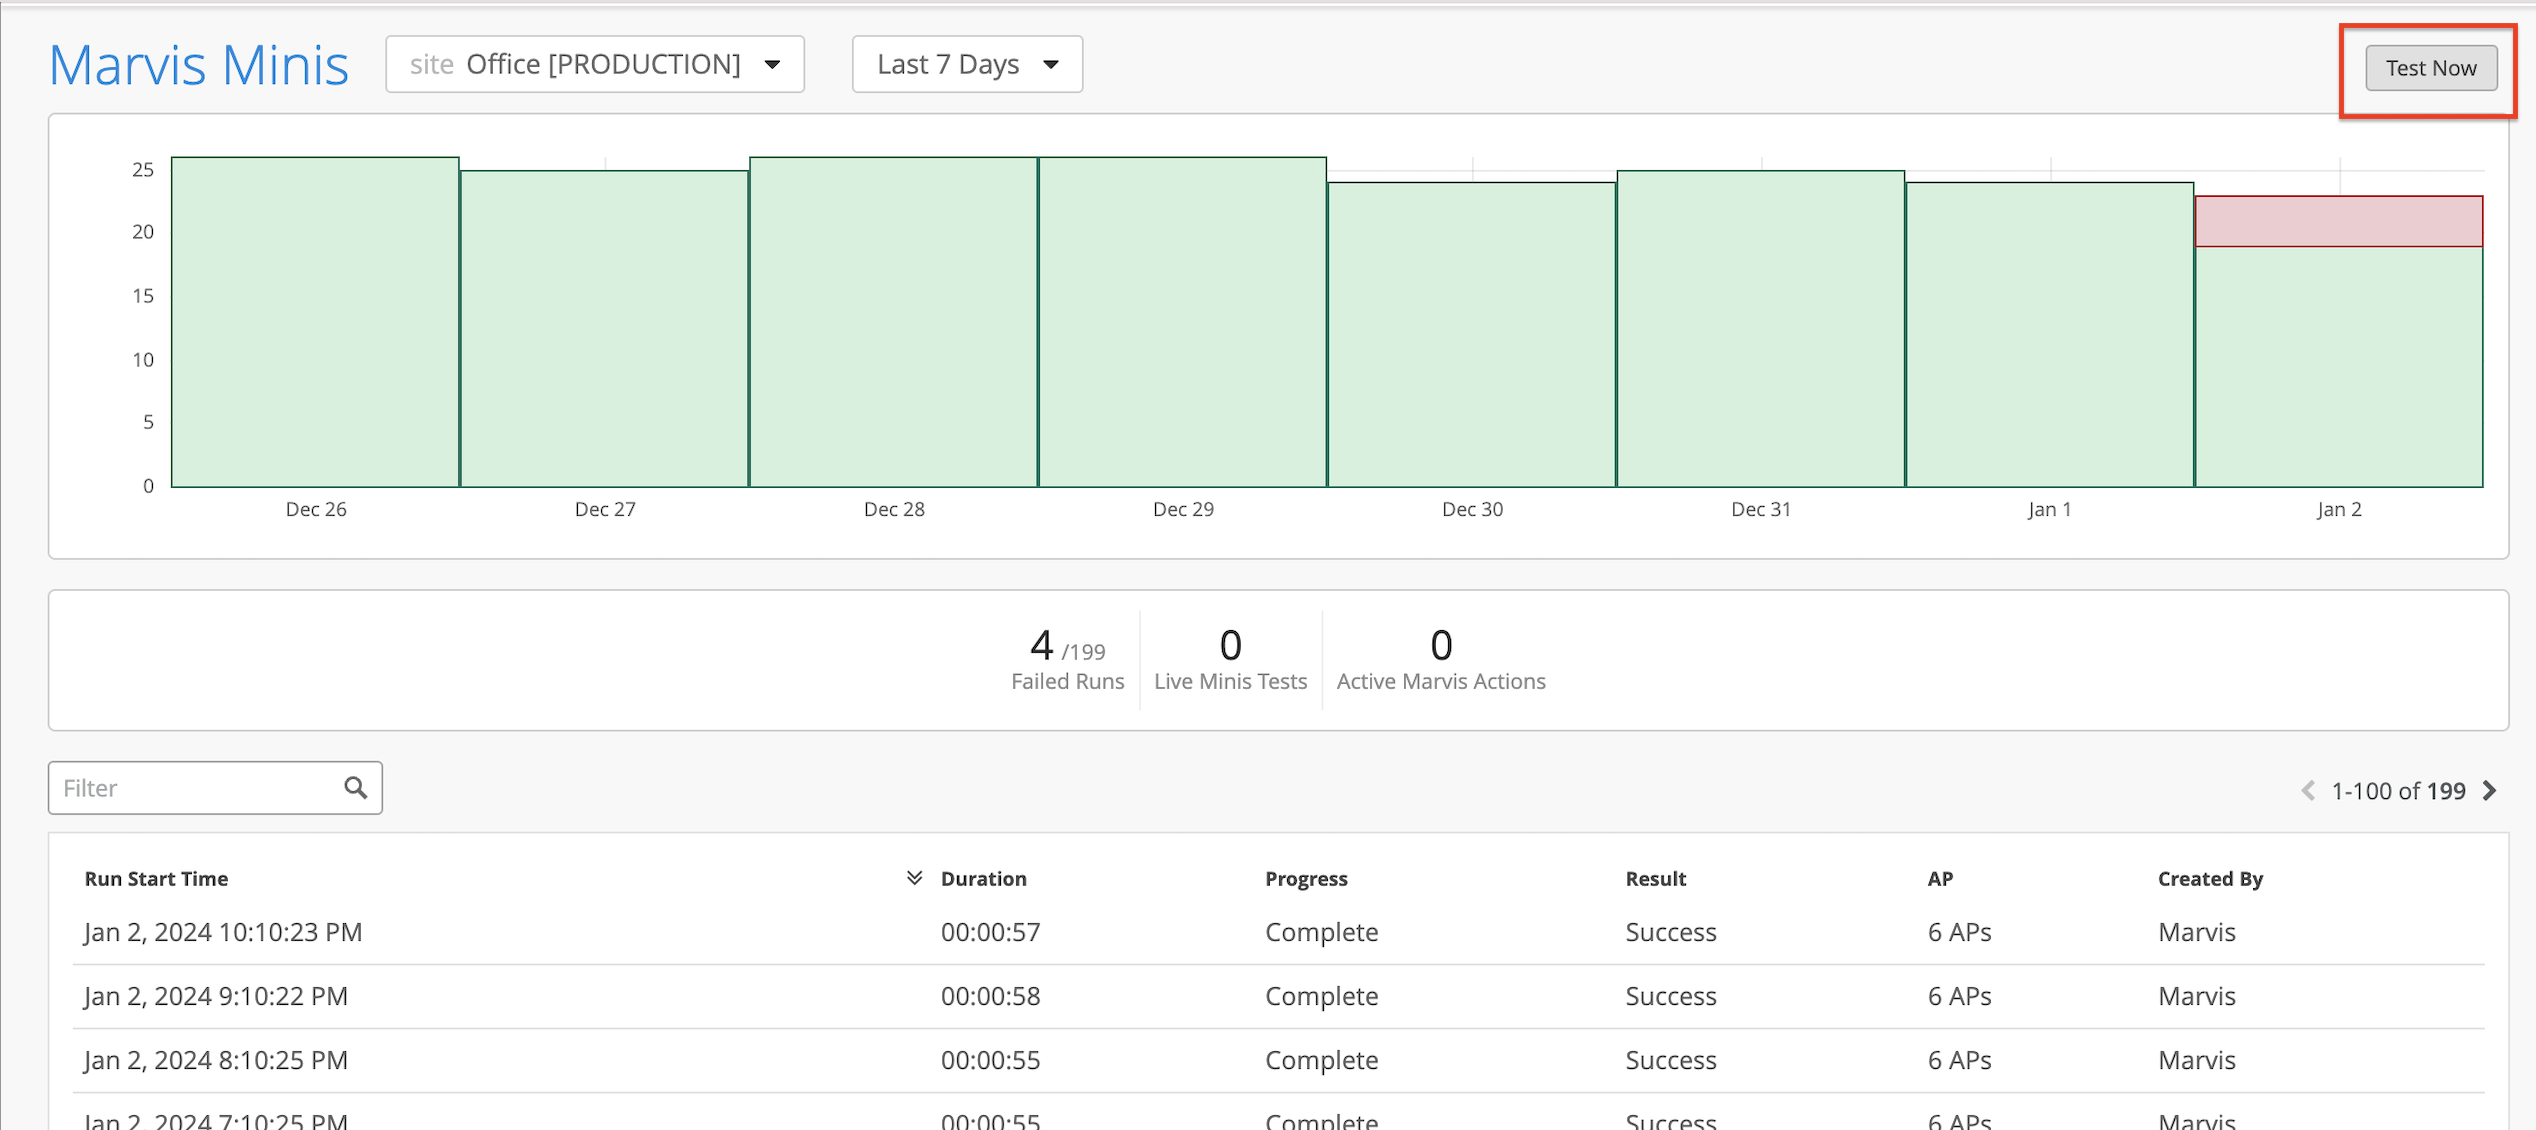Screen dimensions: 2536x1130
Task: Open the Jan 2 9:10:22 PM run row
Action: click(x=216, y=996)
